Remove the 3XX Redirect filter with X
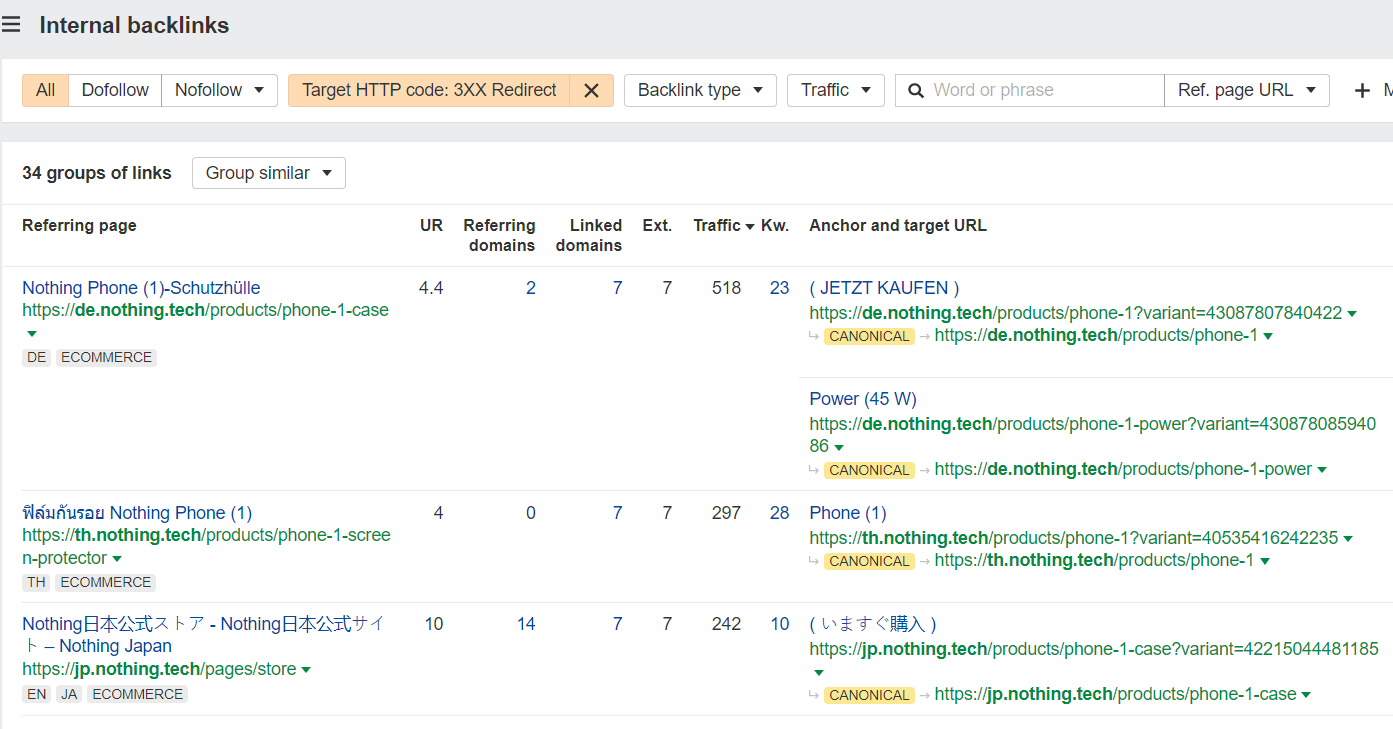 tap(591, 90)
